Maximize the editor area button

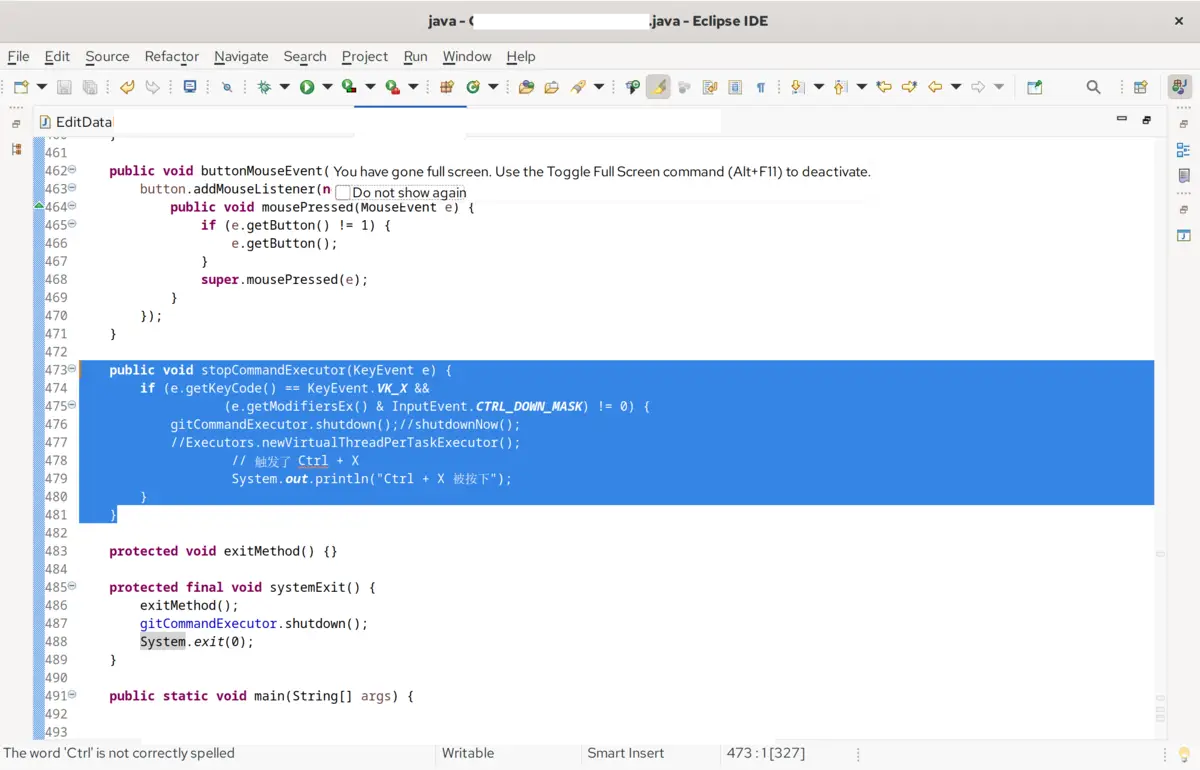[x=1146, y=120]
